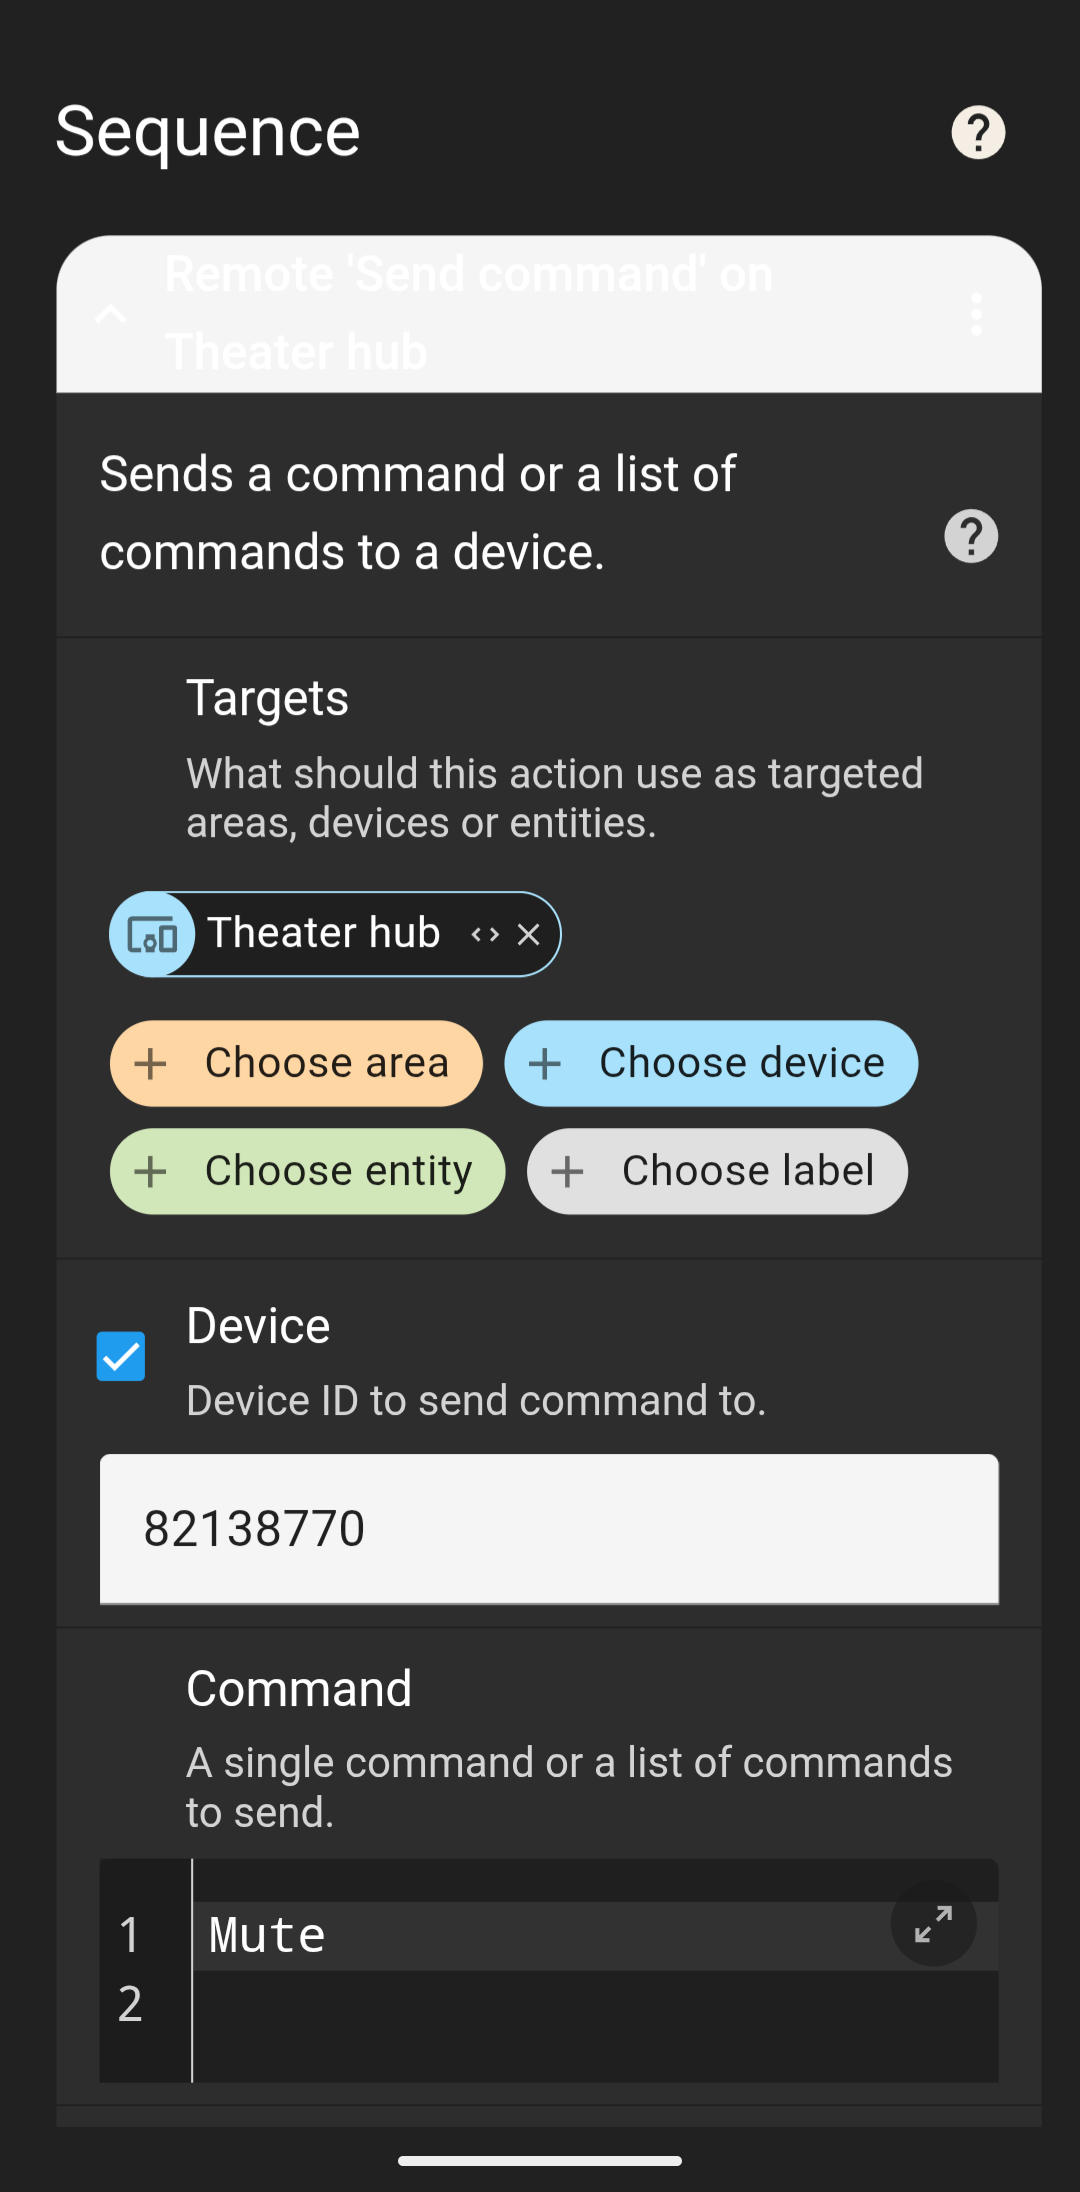Open the Sequence help icon

[978, 132]
